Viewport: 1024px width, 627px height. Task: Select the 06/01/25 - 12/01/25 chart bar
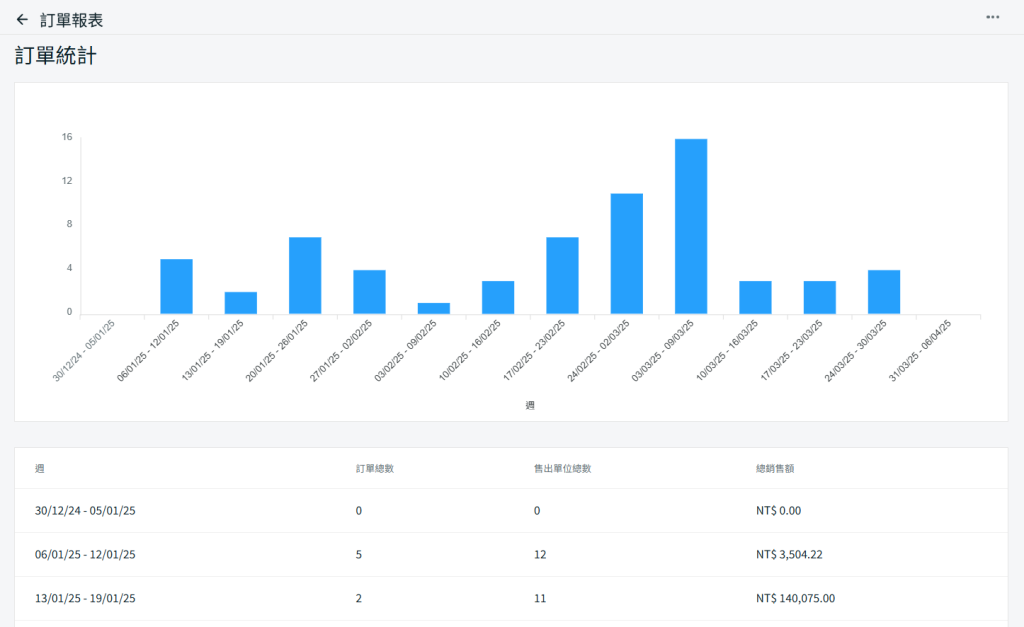[176, 287]
